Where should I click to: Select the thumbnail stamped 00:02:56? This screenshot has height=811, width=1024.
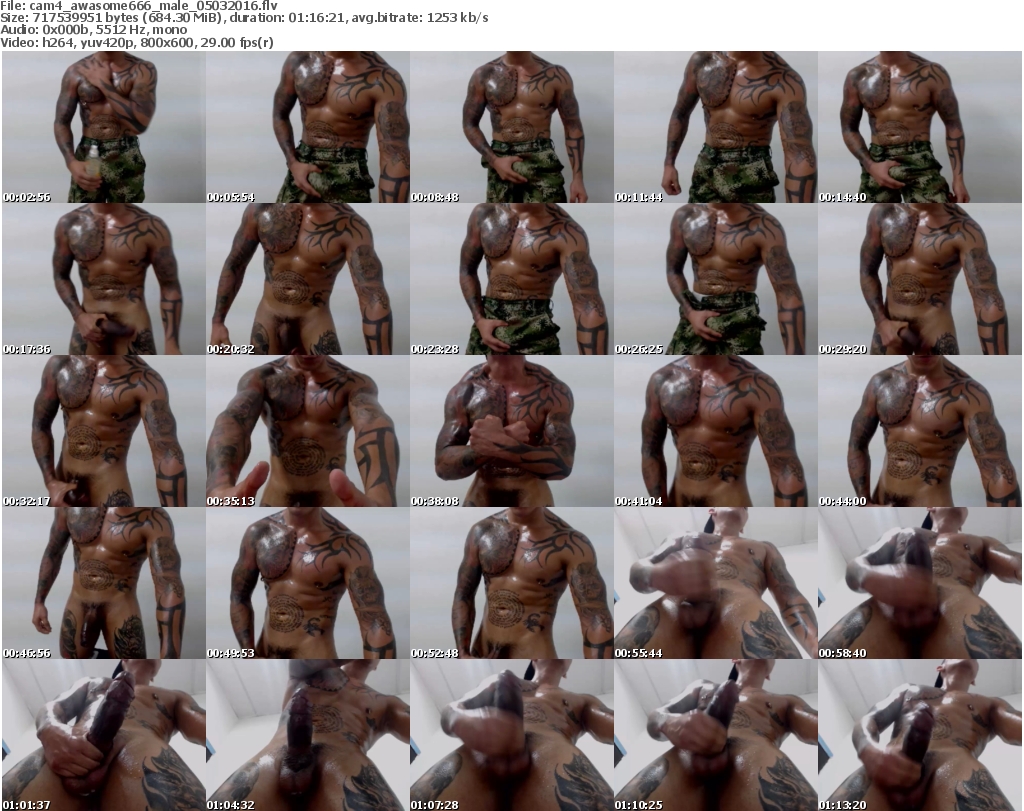[x=104, y=127]
